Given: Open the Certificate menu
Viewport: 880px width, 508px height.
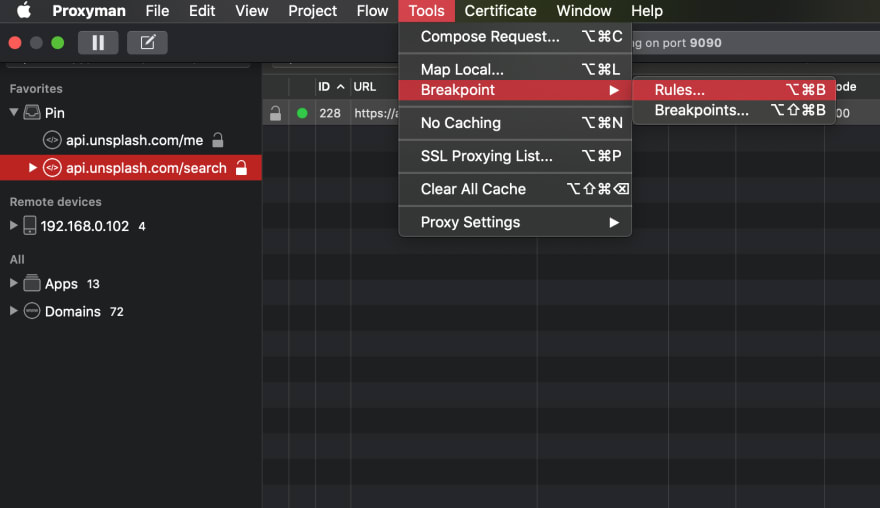Looking at the screenshot, I should [500, 11].
